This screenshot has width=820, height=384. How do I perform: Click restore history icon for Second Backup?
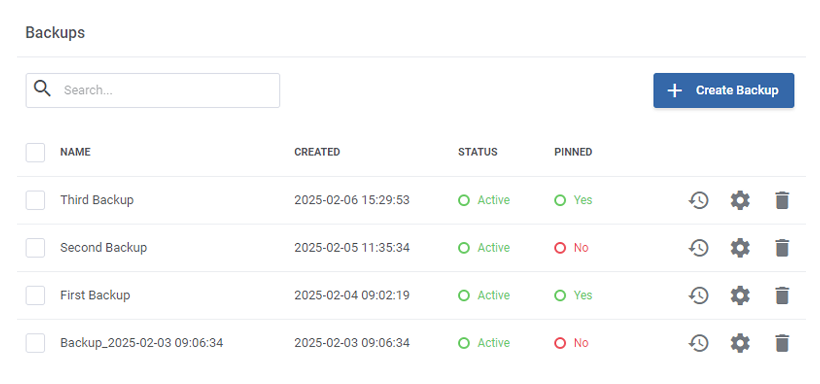click(698, 247)
